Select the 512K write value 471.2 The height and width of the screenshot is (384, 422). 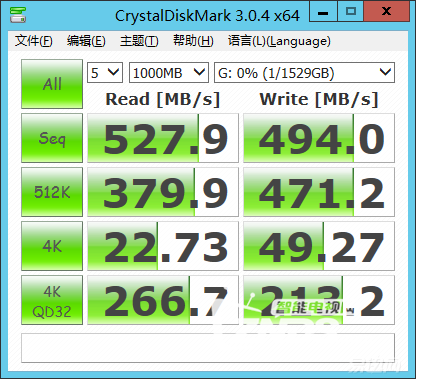319,192
